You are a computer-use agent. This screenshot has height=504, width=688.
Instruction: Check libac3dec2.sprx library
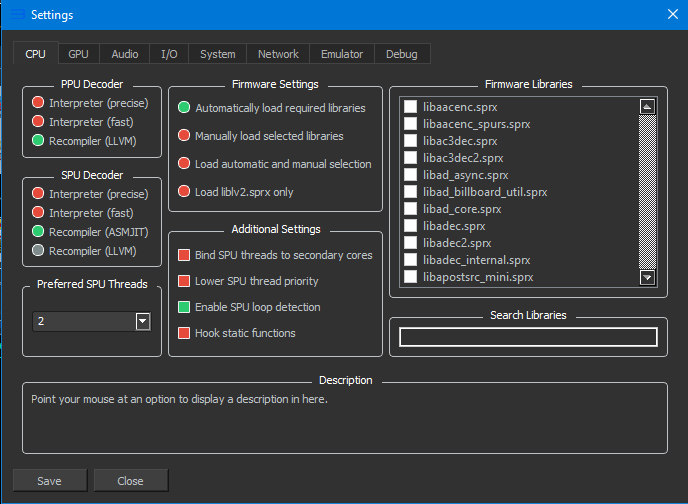click(410, 157)
